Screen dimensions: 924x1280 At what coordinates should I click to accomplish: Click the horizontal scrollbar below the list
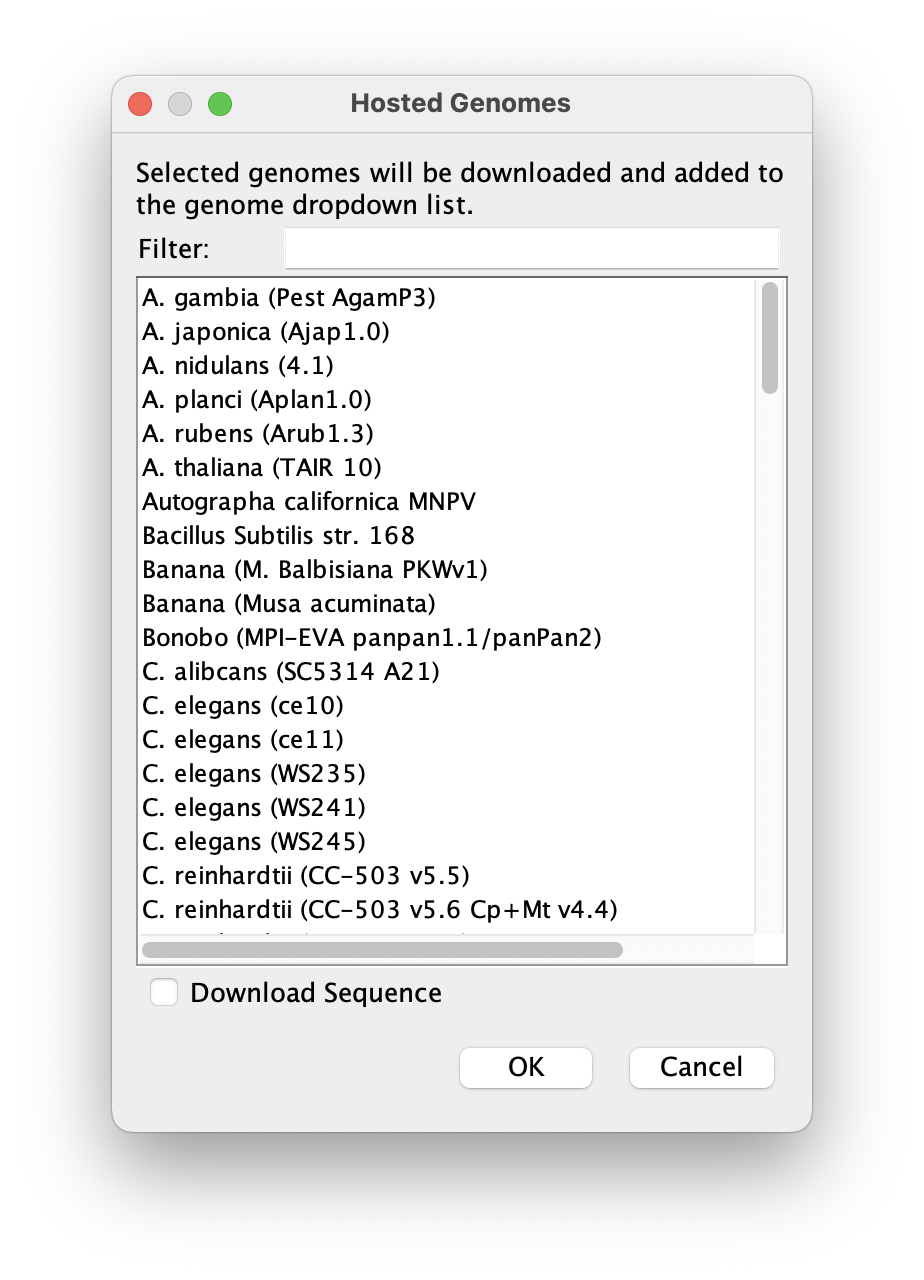coord(381,949)
